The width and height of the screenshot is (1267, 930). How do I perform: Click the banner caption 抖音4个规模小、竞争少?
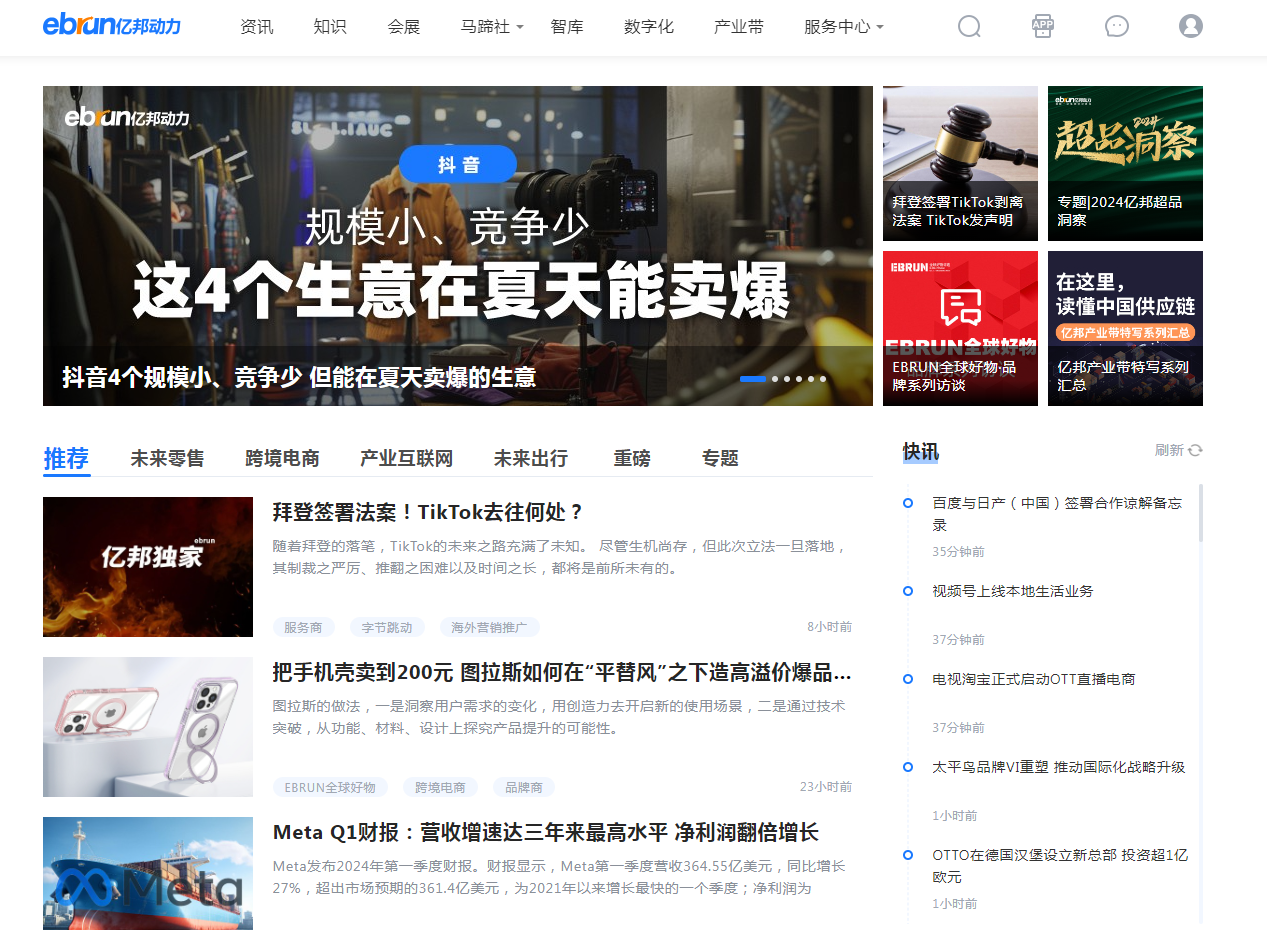click(x=300, y=377)
